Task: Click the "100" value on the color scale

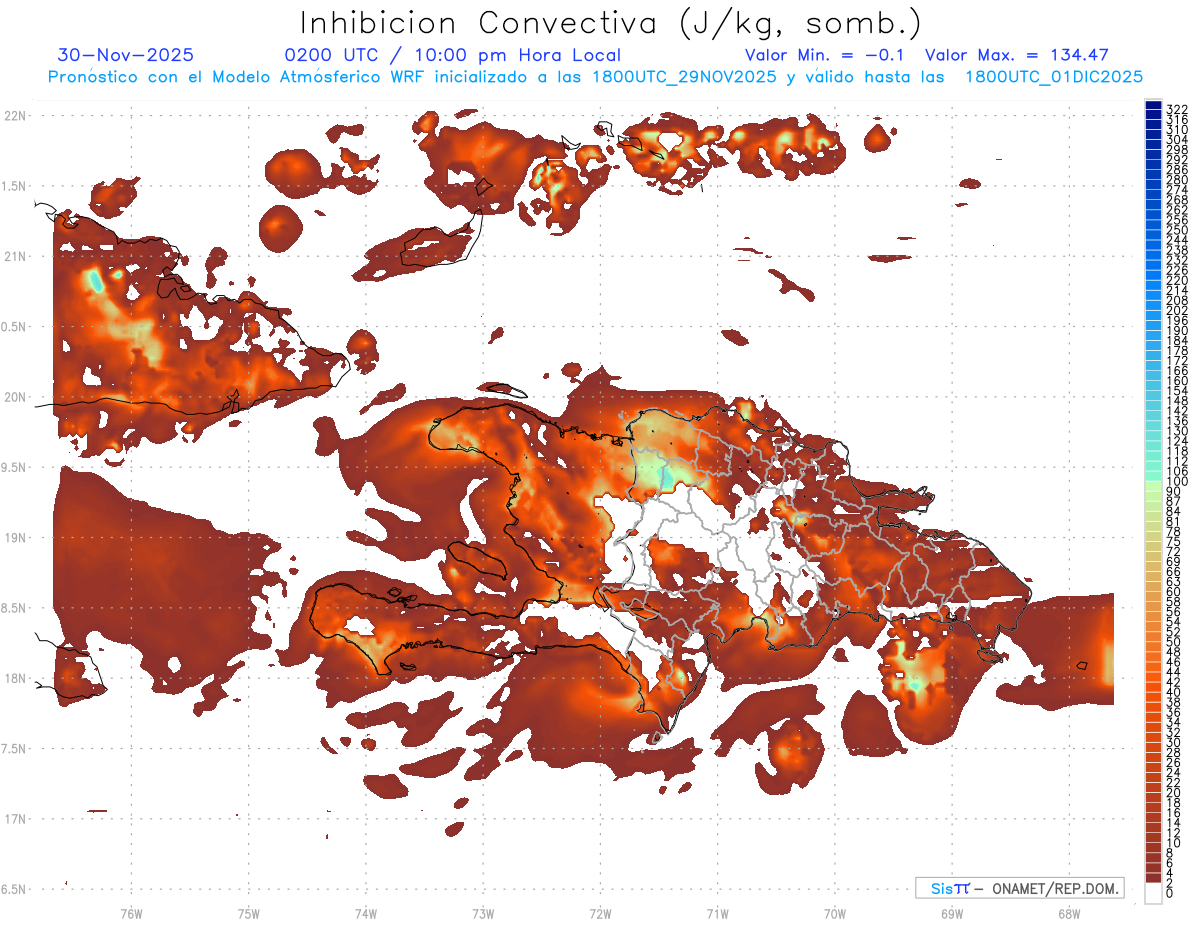Action: [1177, 482]
